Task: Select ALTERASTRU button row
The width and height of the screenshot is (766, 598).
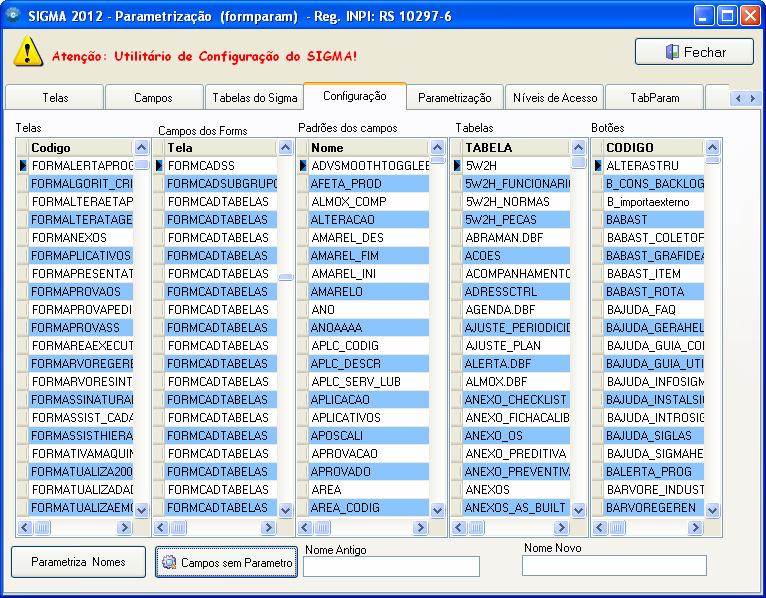Action: (x=654, y=166)
